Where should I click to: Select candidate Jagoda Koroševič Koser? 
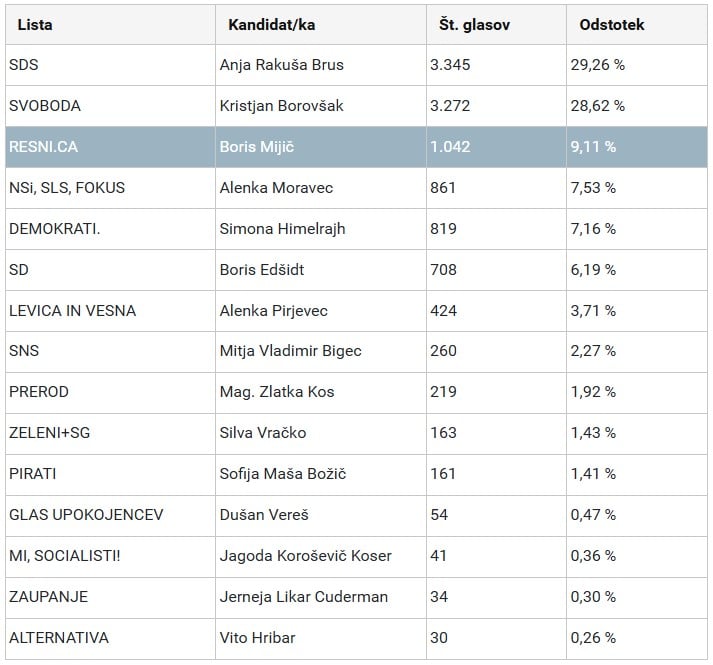click(305, 556)
